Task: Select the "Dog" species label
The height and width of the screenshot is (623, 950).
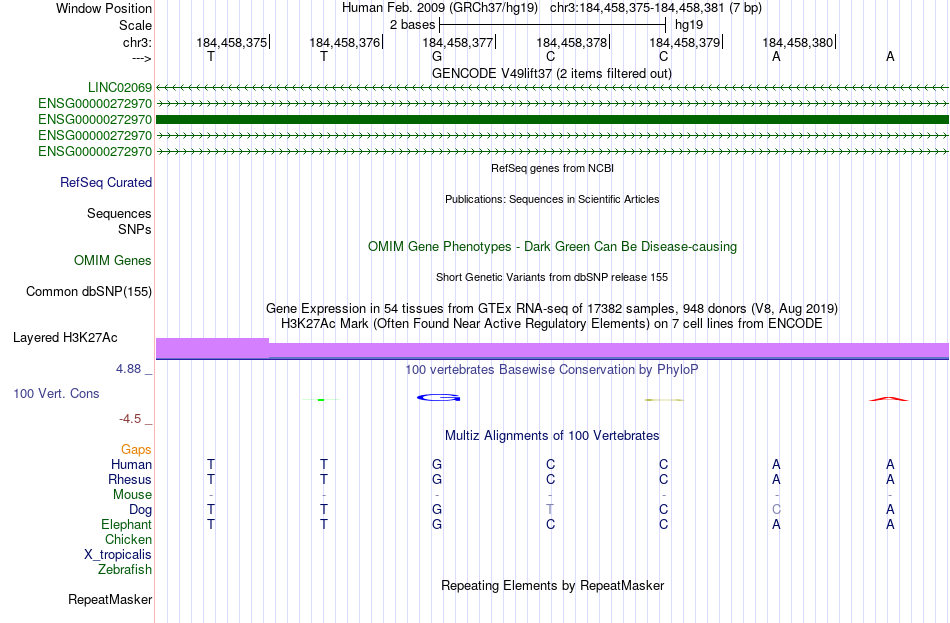Action: 140,510
